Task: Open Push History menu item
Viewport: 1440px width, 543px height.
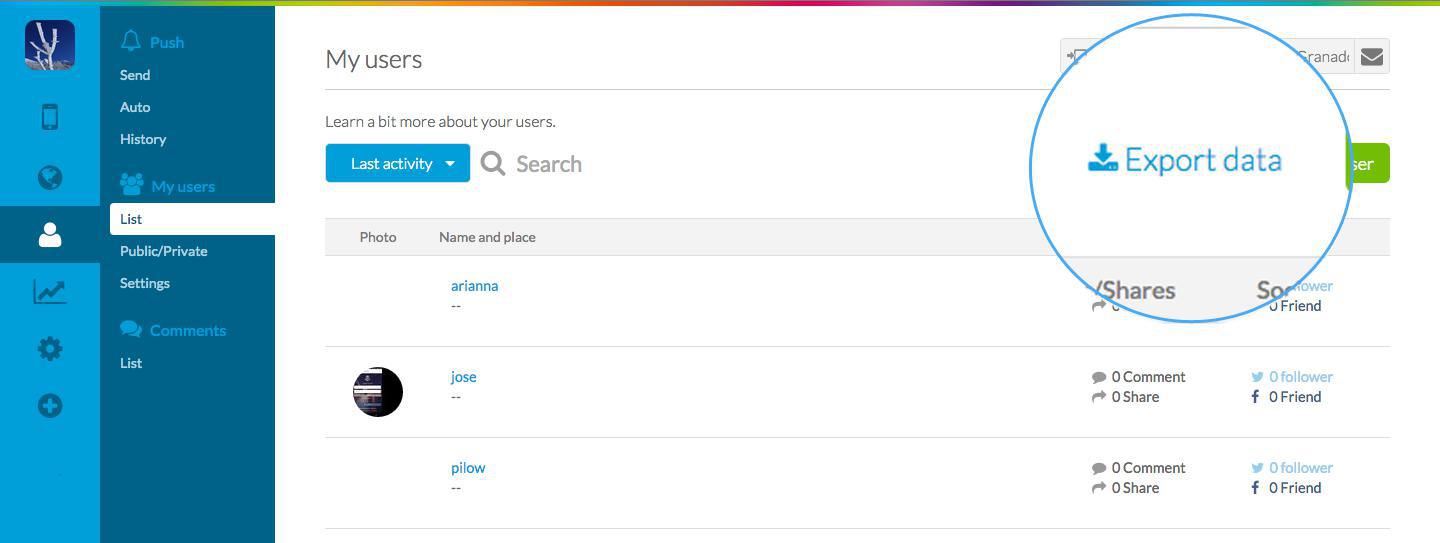Action: (x=143, y=139)
